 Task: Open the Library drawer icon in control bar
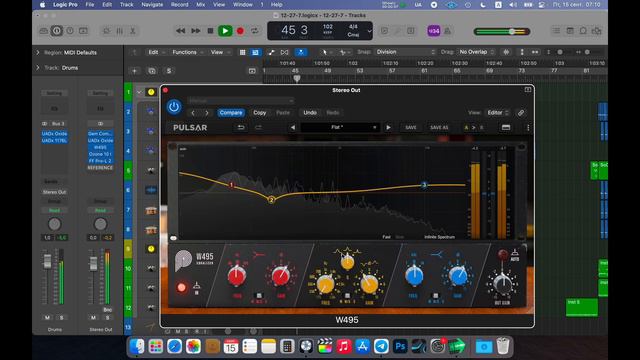point(44,31)
